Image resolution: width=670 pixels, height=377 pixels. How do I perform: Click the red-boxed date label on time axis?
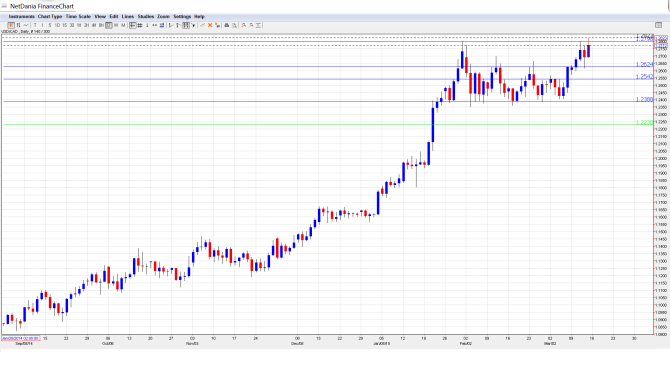coord(21,338)
